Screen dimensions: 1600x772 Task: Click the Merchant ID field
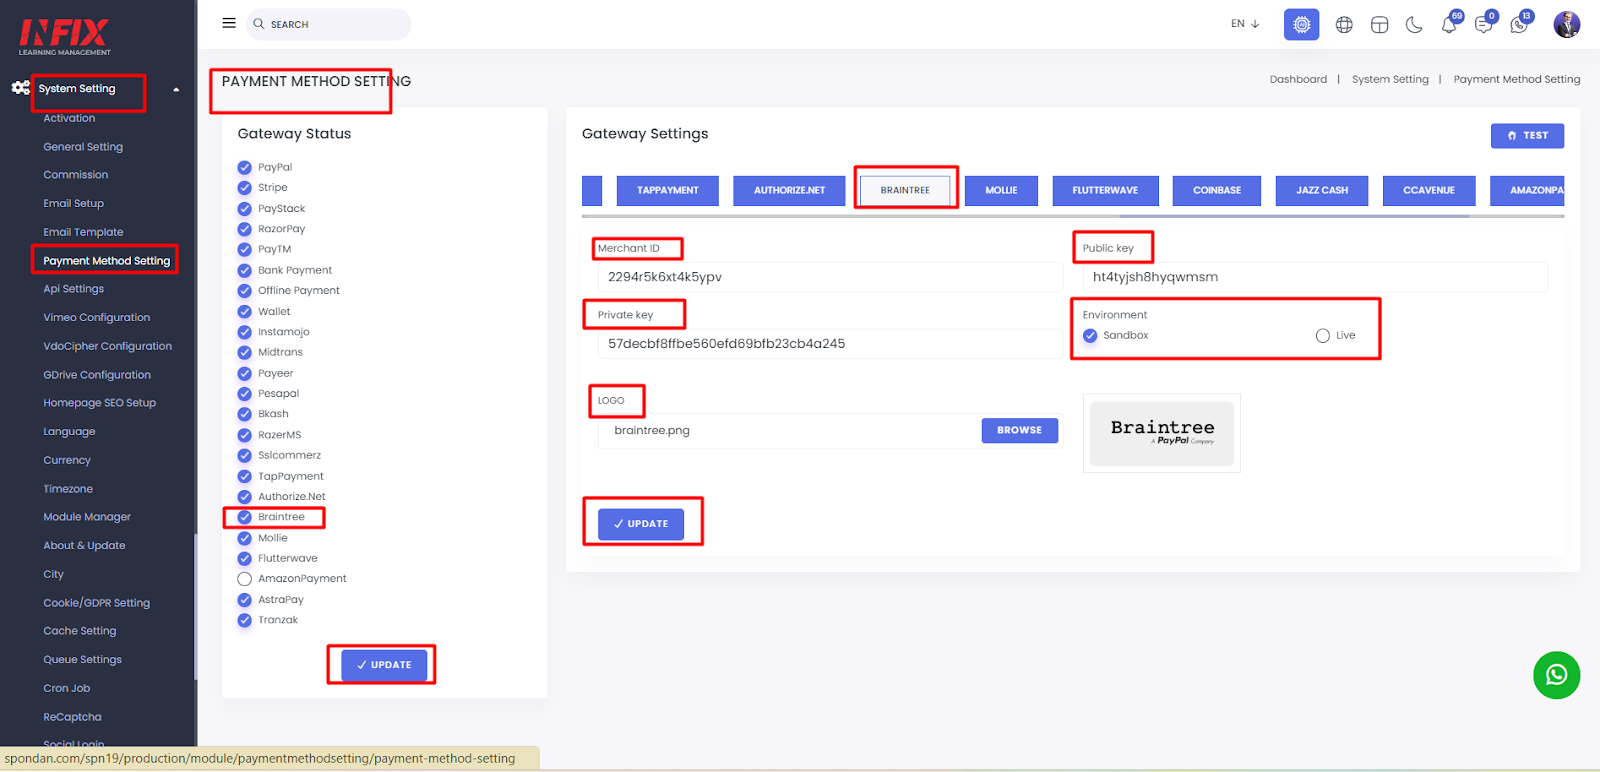pos(830,277)
